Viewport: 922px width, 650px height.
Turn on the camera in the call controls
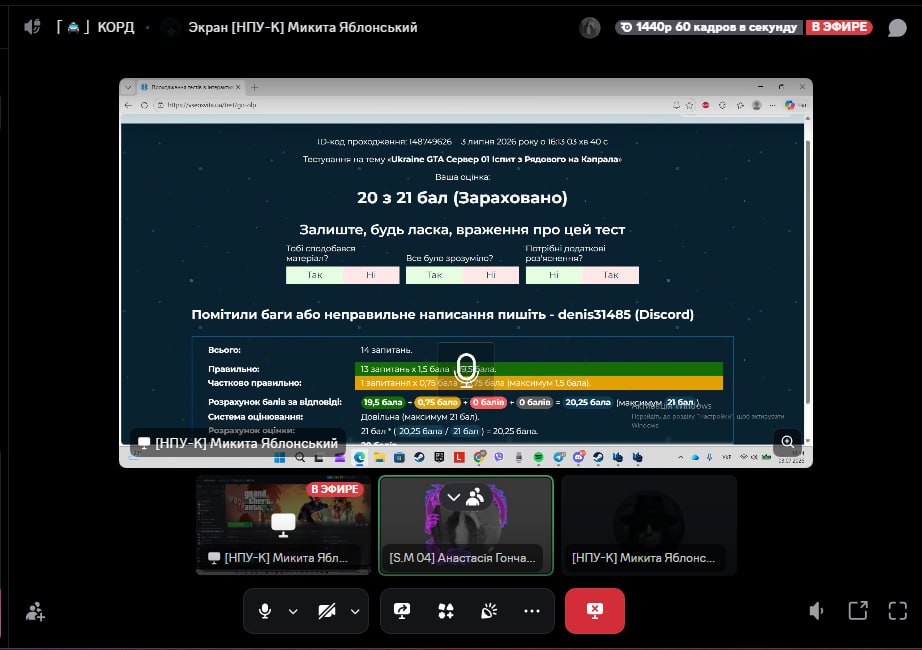coord(326,611)
